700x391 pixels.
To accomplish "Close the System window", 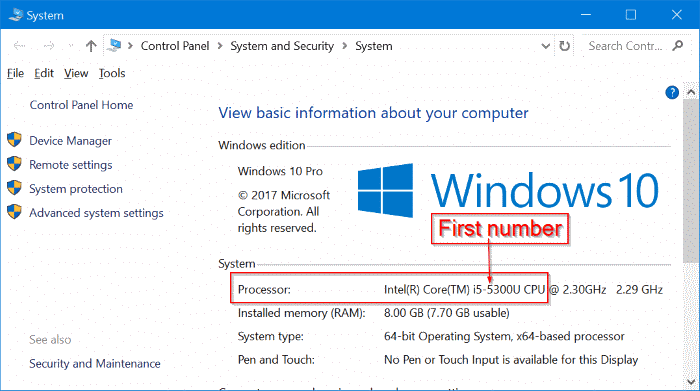I will pos(676,15).
